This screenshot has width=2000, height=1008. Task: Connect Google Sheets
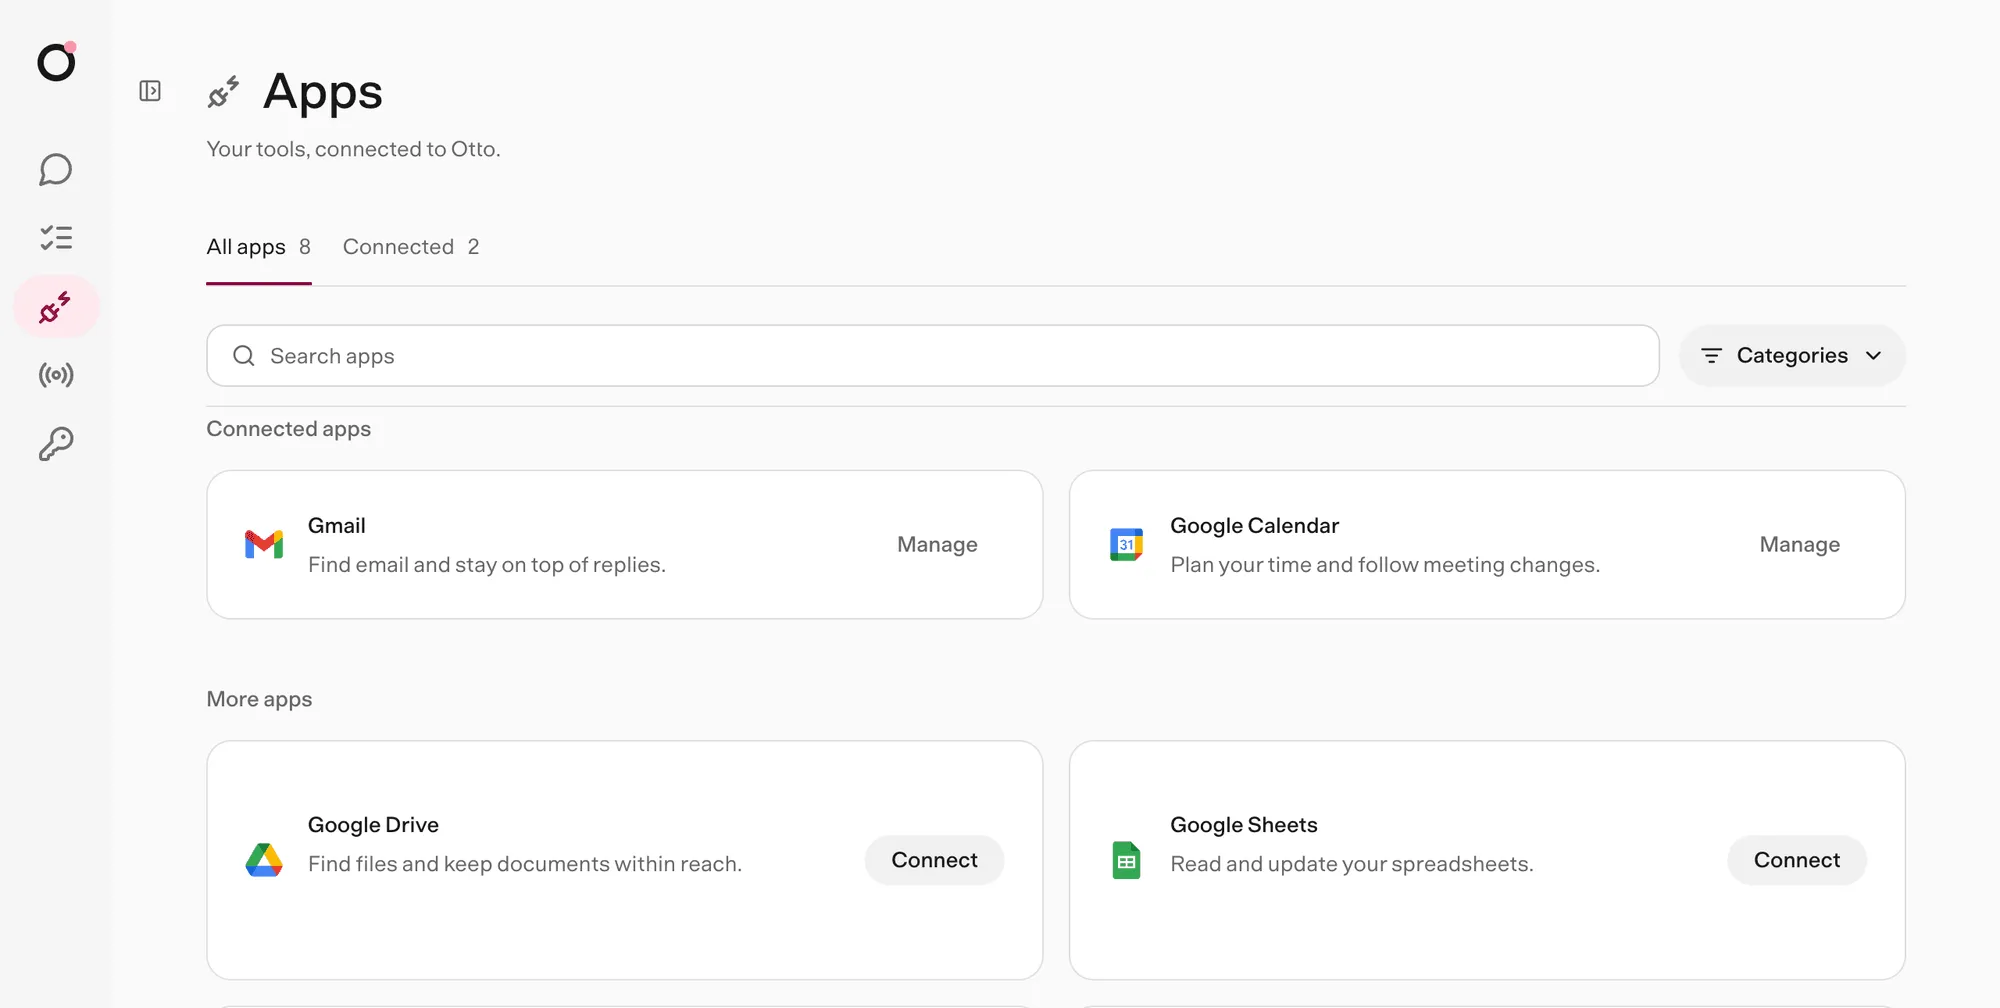pos(1797,860)
